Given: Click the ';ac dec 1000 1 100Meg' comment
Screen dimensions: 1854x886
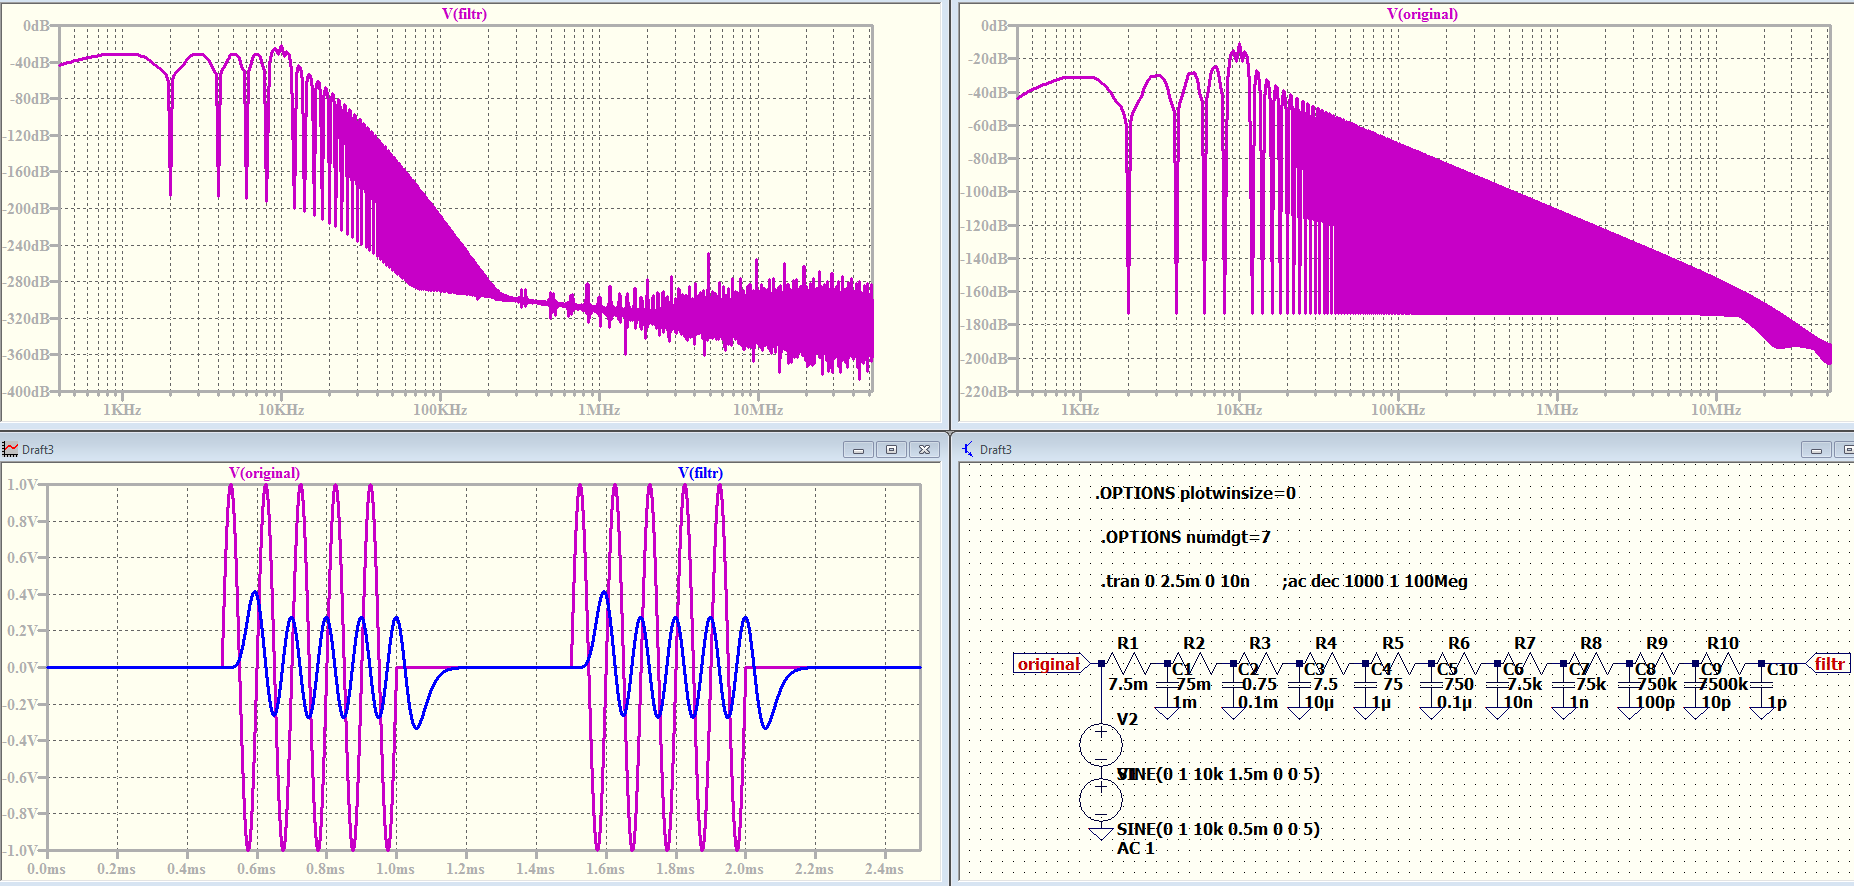Looking at the screenshot, I should 1375,581.
